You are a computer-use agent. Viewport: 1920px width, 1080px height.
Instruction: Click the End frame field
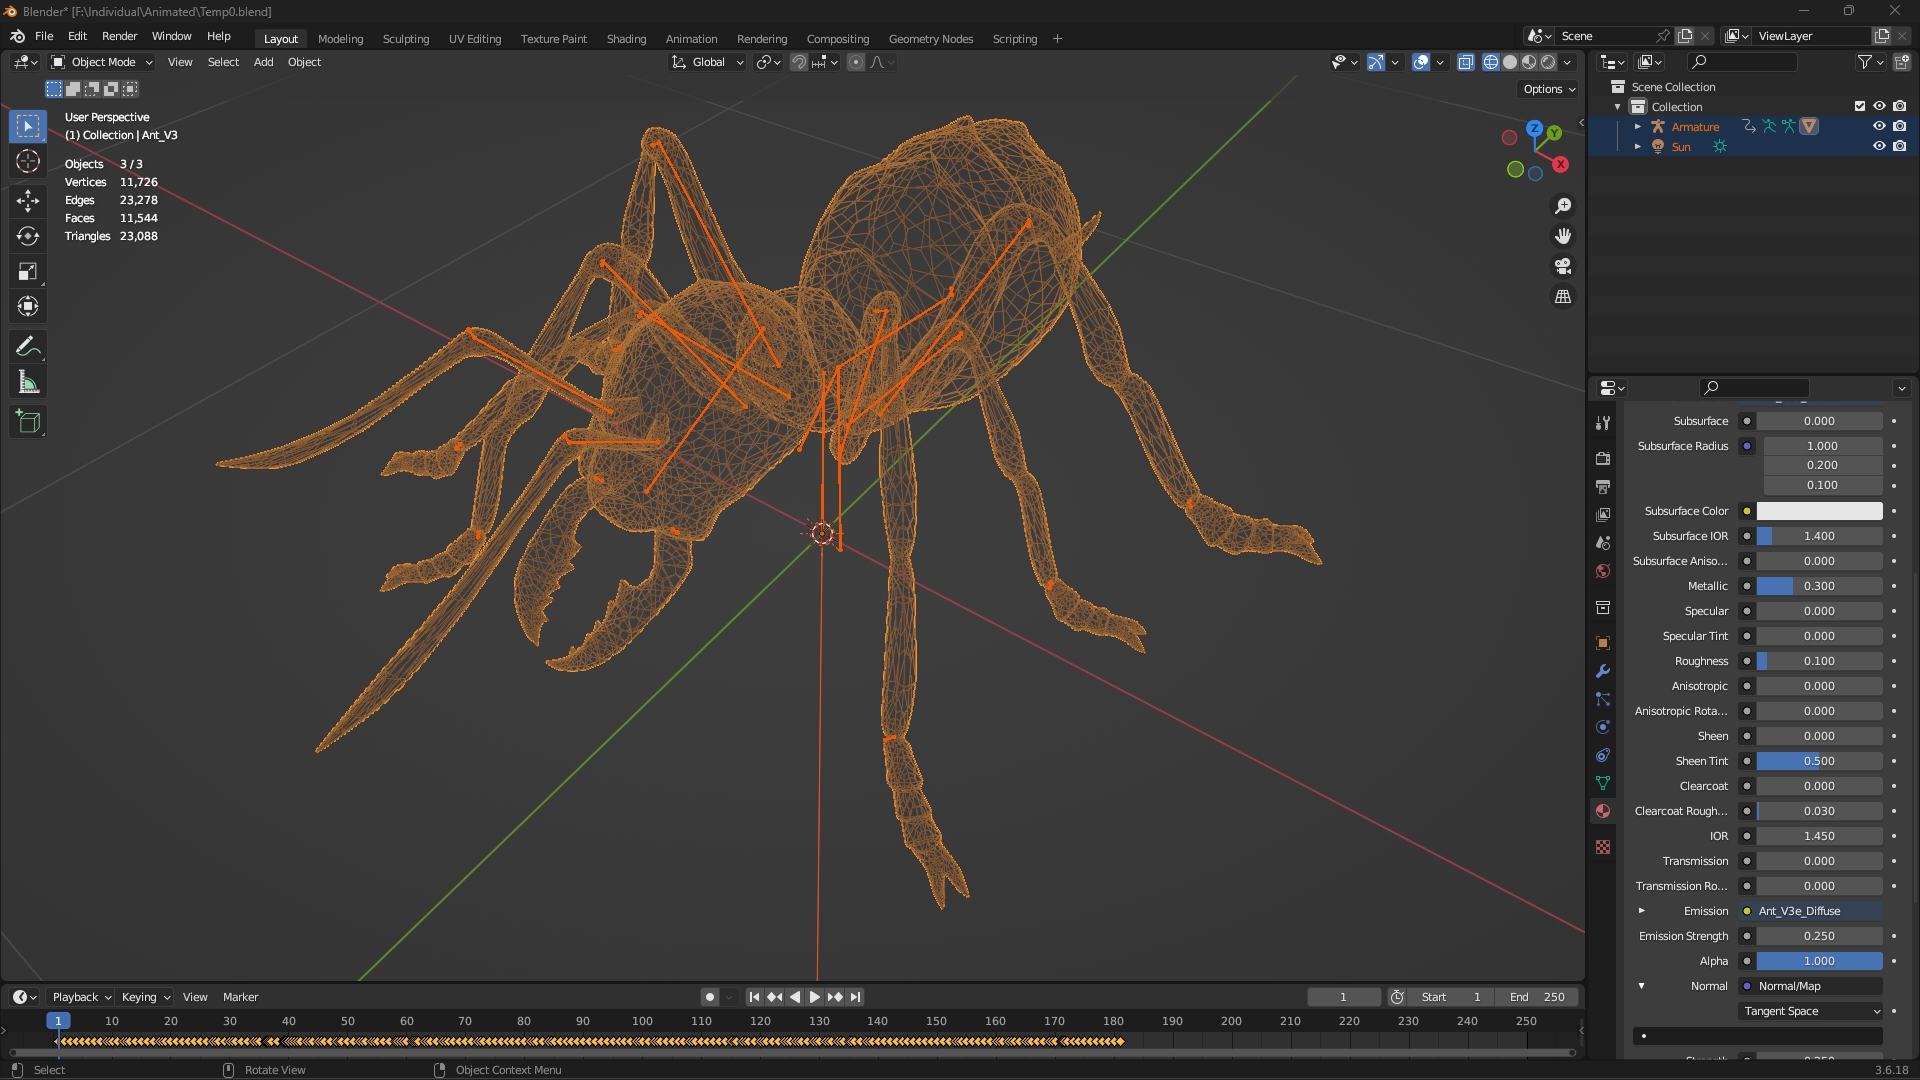point(1537,997)
